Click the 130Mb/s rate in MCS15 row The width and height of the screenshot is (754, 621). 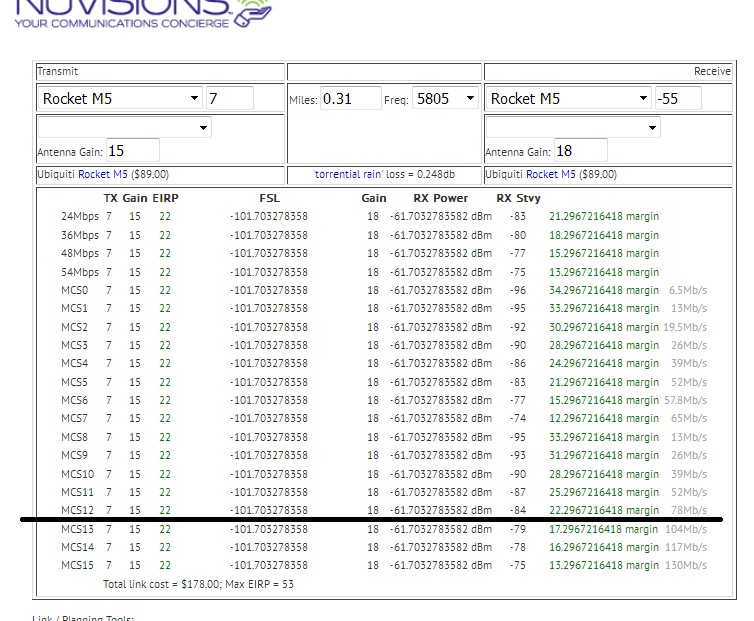coord(686,565)
